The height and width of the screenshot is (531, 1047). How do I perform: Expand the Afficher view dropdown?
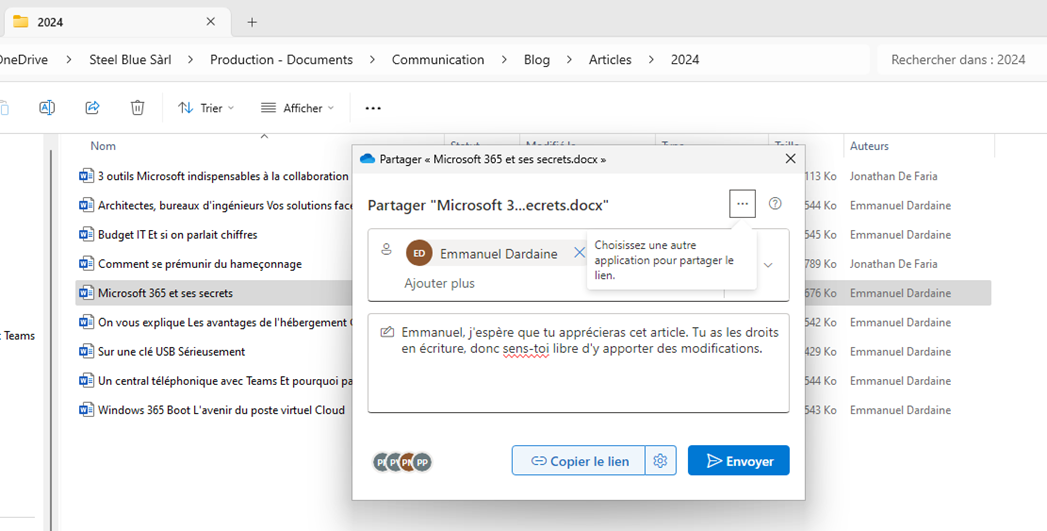tap(297, 108)
